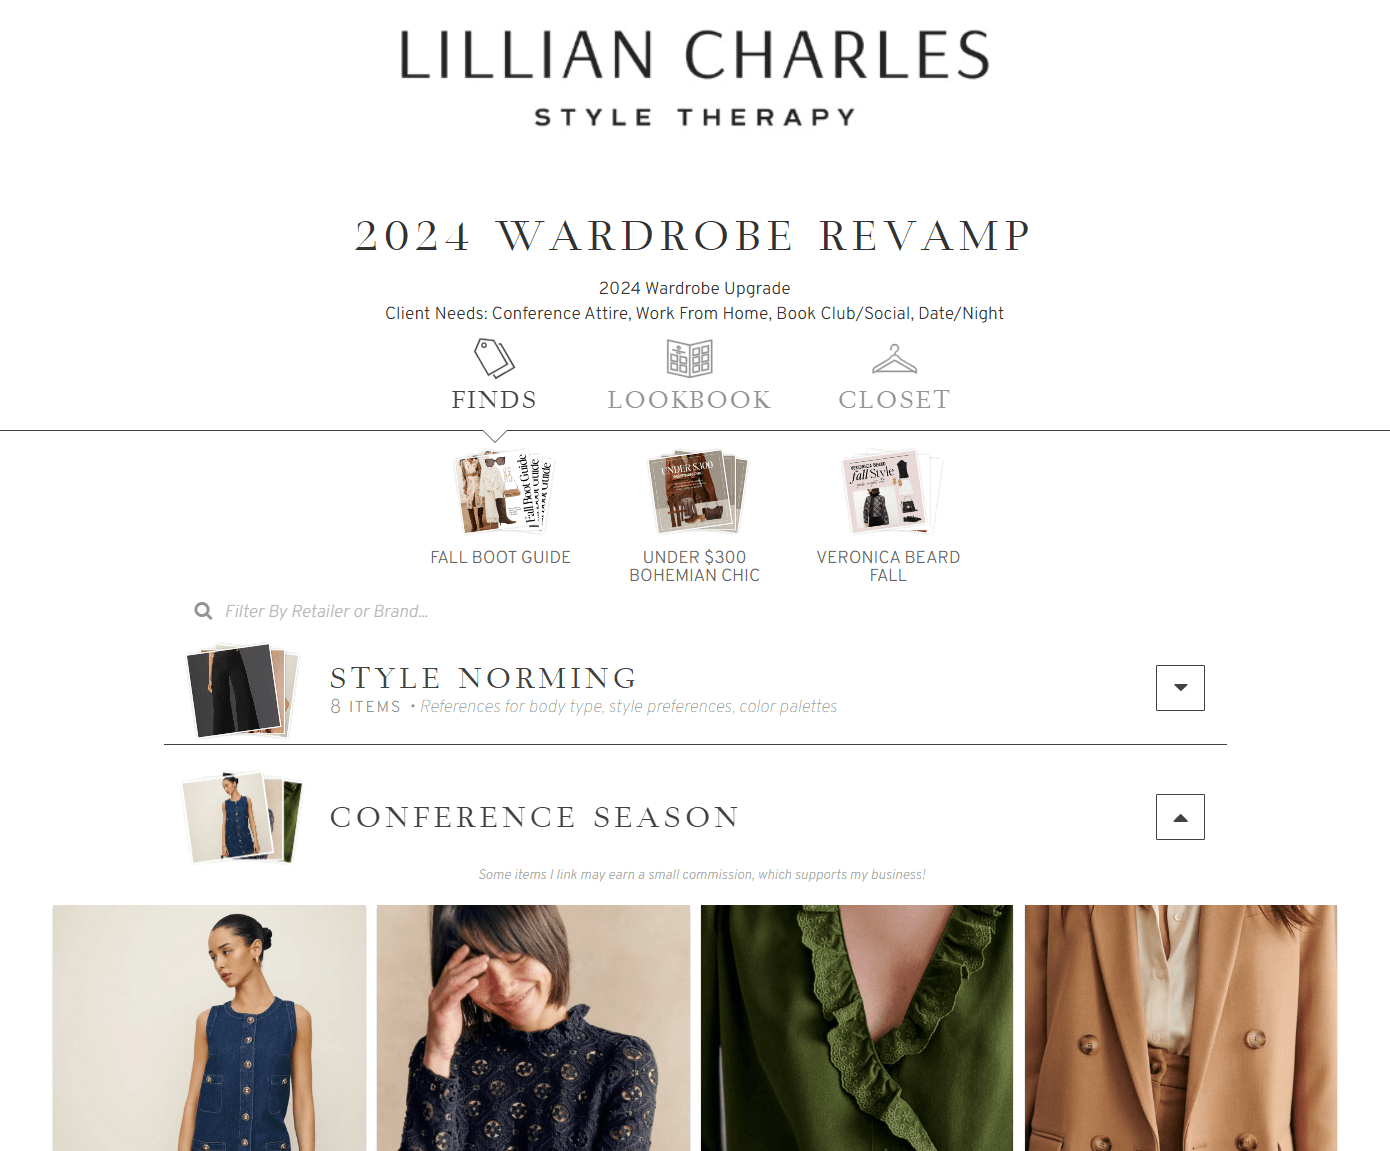Open the FALL BOOT GUIDE text link
Image resolution: width=1390 pixels, height=1151 pixels.
coord(500,557)
